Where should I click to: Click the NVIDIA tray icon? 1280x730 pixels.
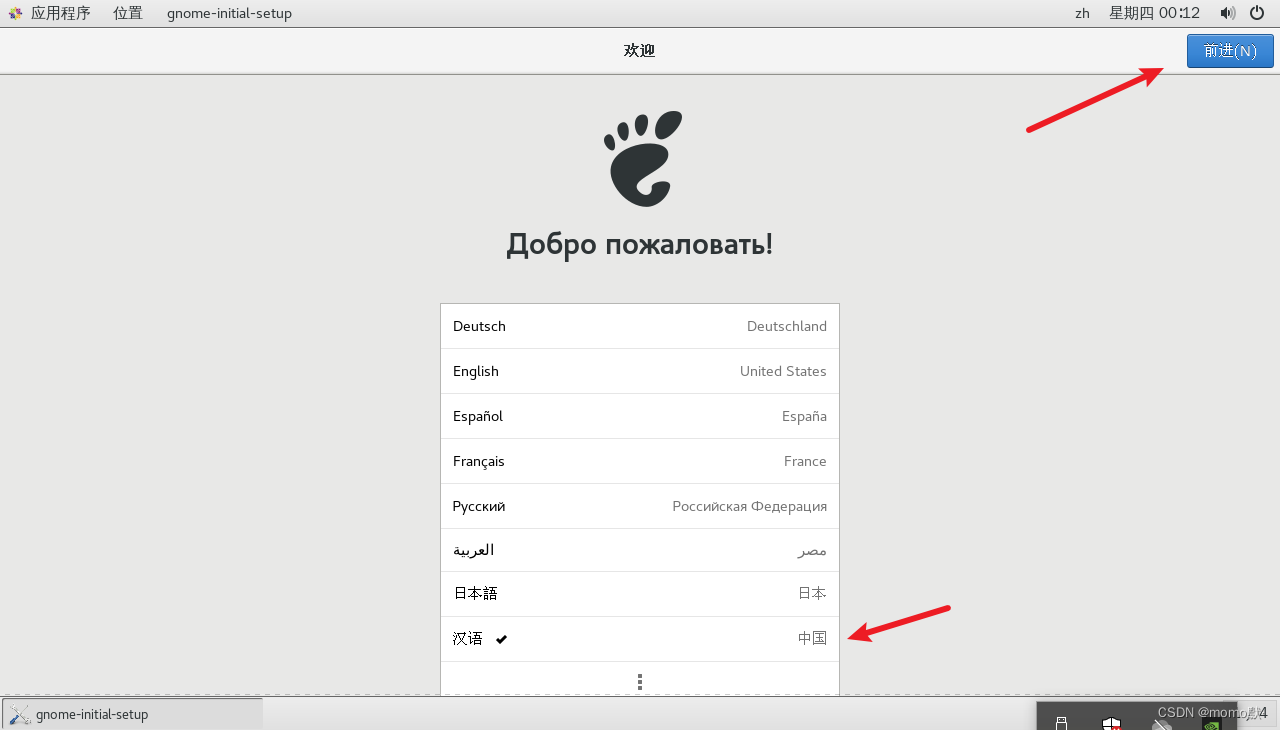pos(1211,723)
